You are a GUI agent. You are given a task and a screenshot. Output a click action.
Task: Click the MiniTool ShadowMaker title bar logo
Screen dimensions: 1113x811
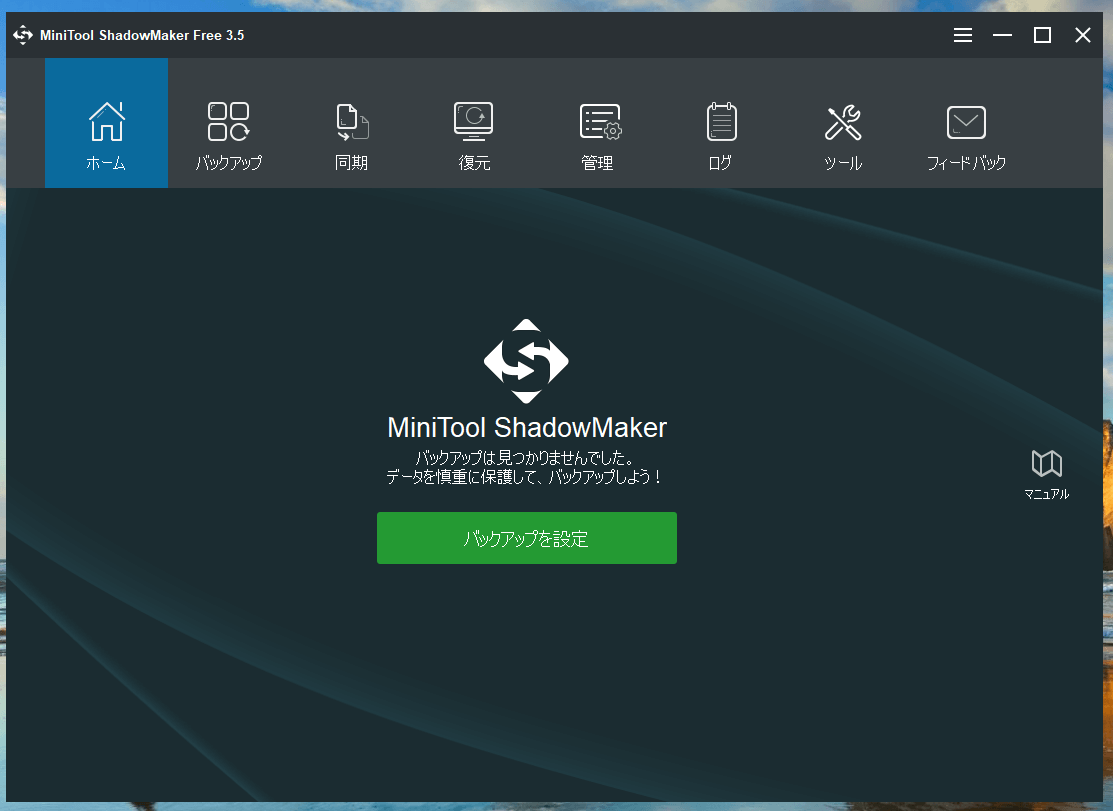(x=23, y=35)
